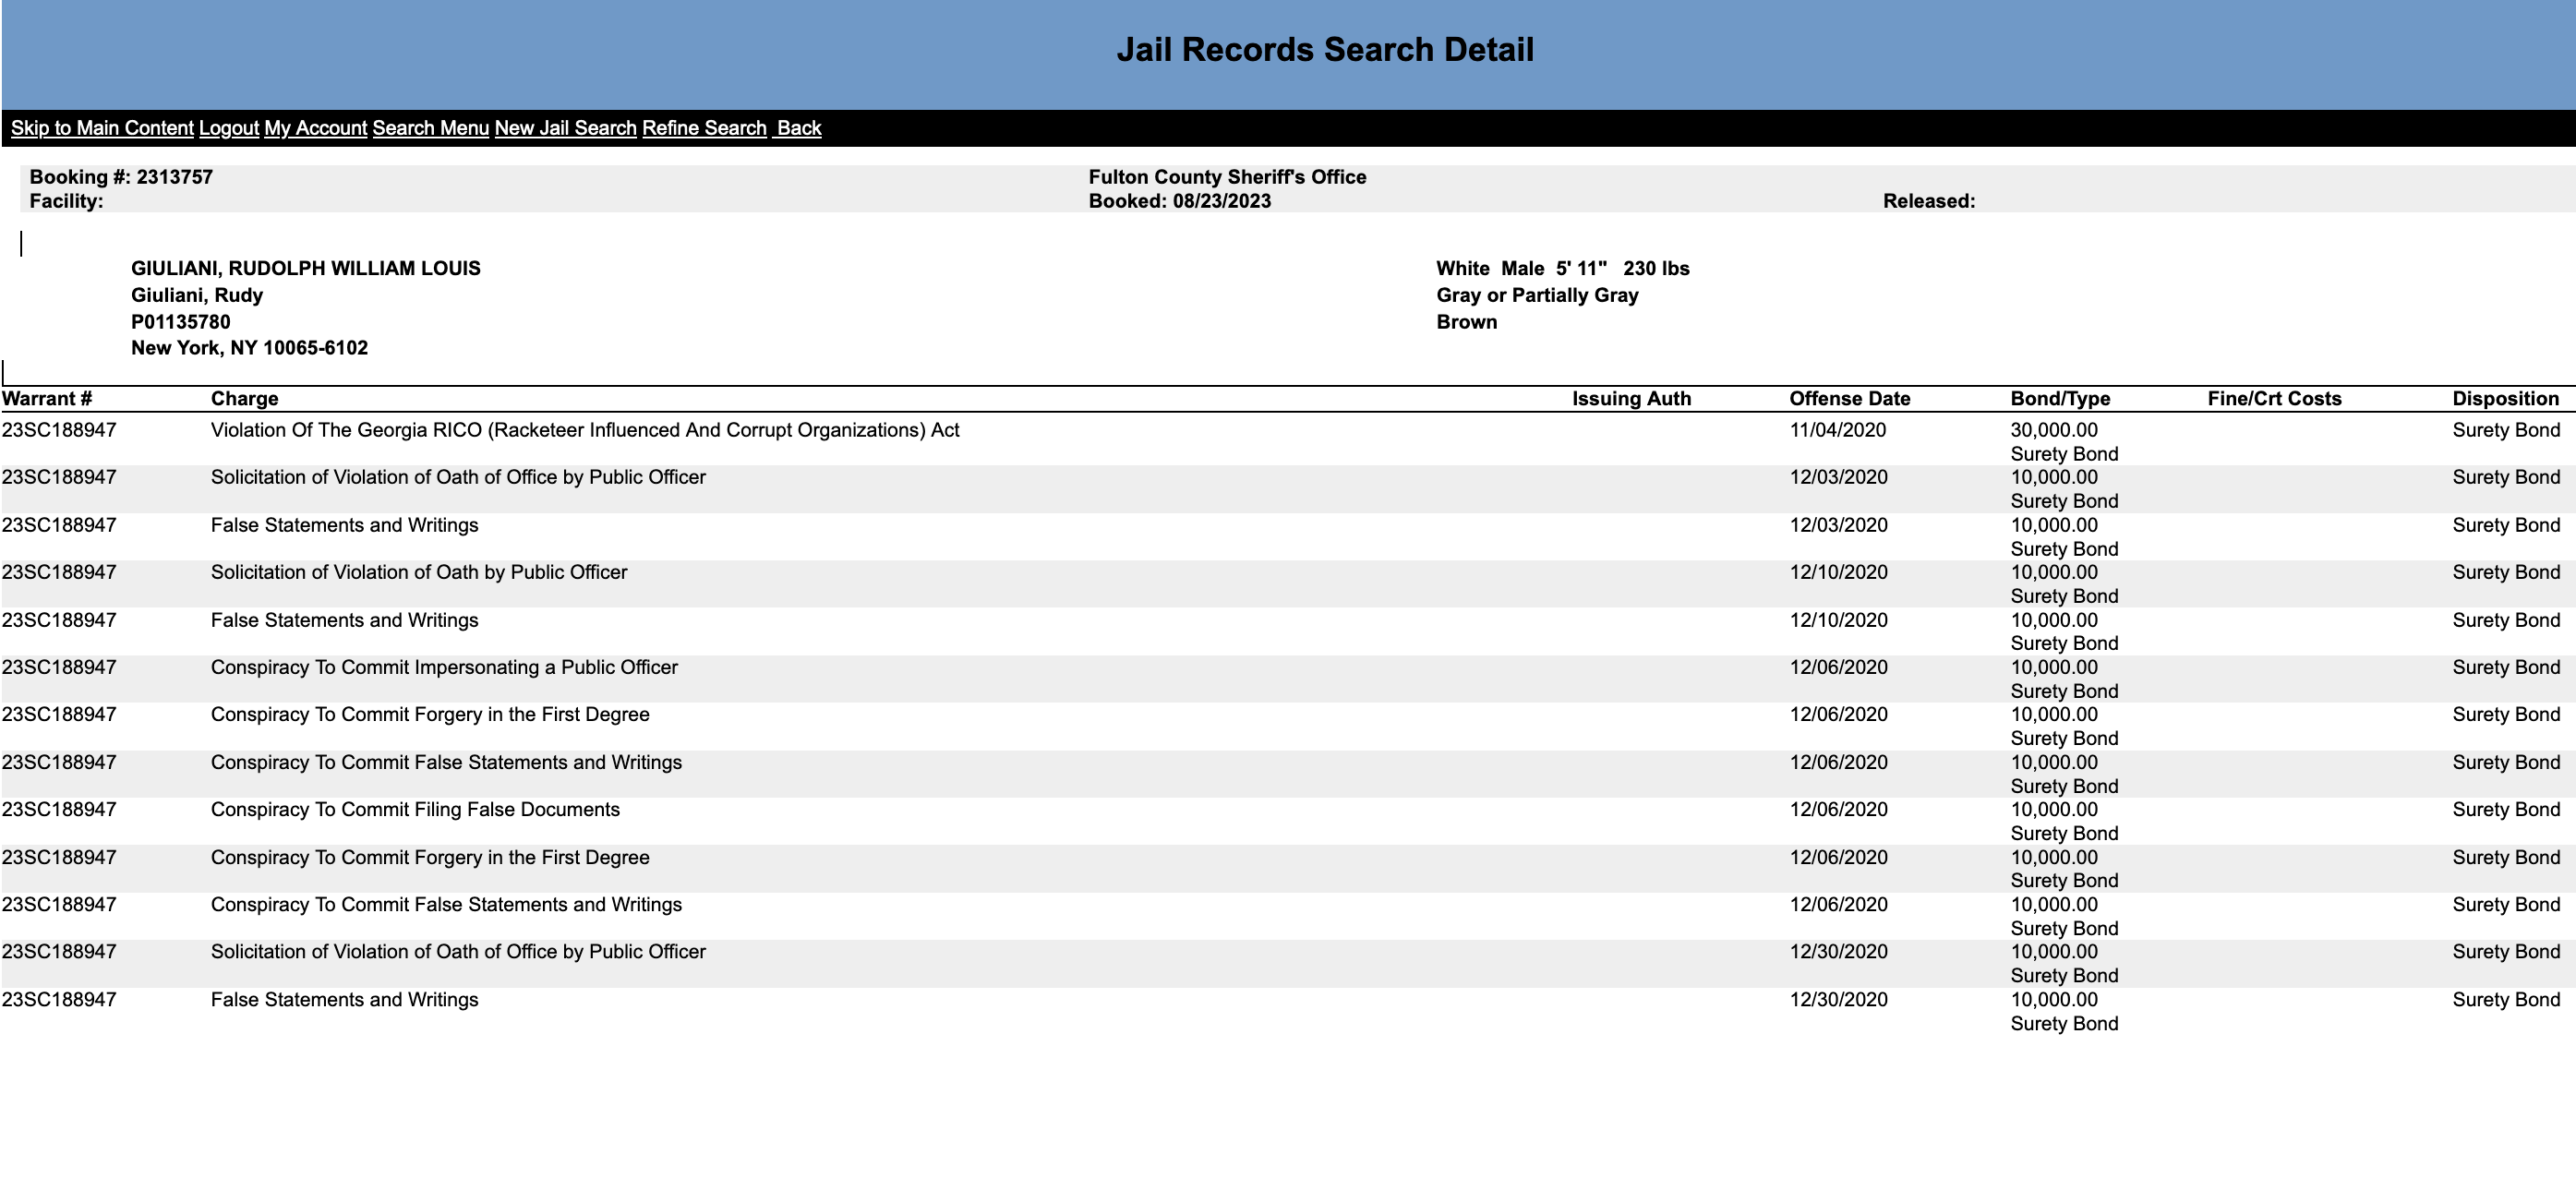Click Conspiracy To Commit Impersonating a Public Officer
This screenshot has height=1190, width=2576.
444,667
